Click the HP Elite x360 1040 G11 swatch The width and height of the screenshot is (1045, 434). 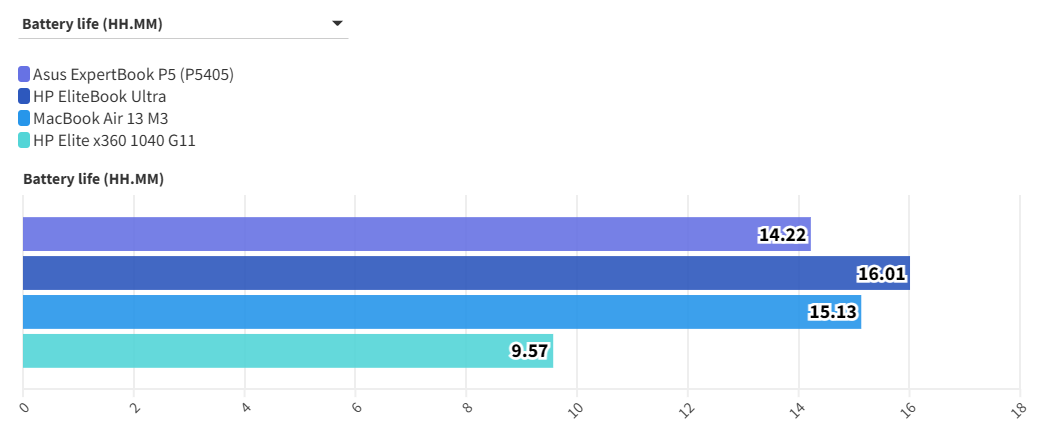tap(24, 141)
